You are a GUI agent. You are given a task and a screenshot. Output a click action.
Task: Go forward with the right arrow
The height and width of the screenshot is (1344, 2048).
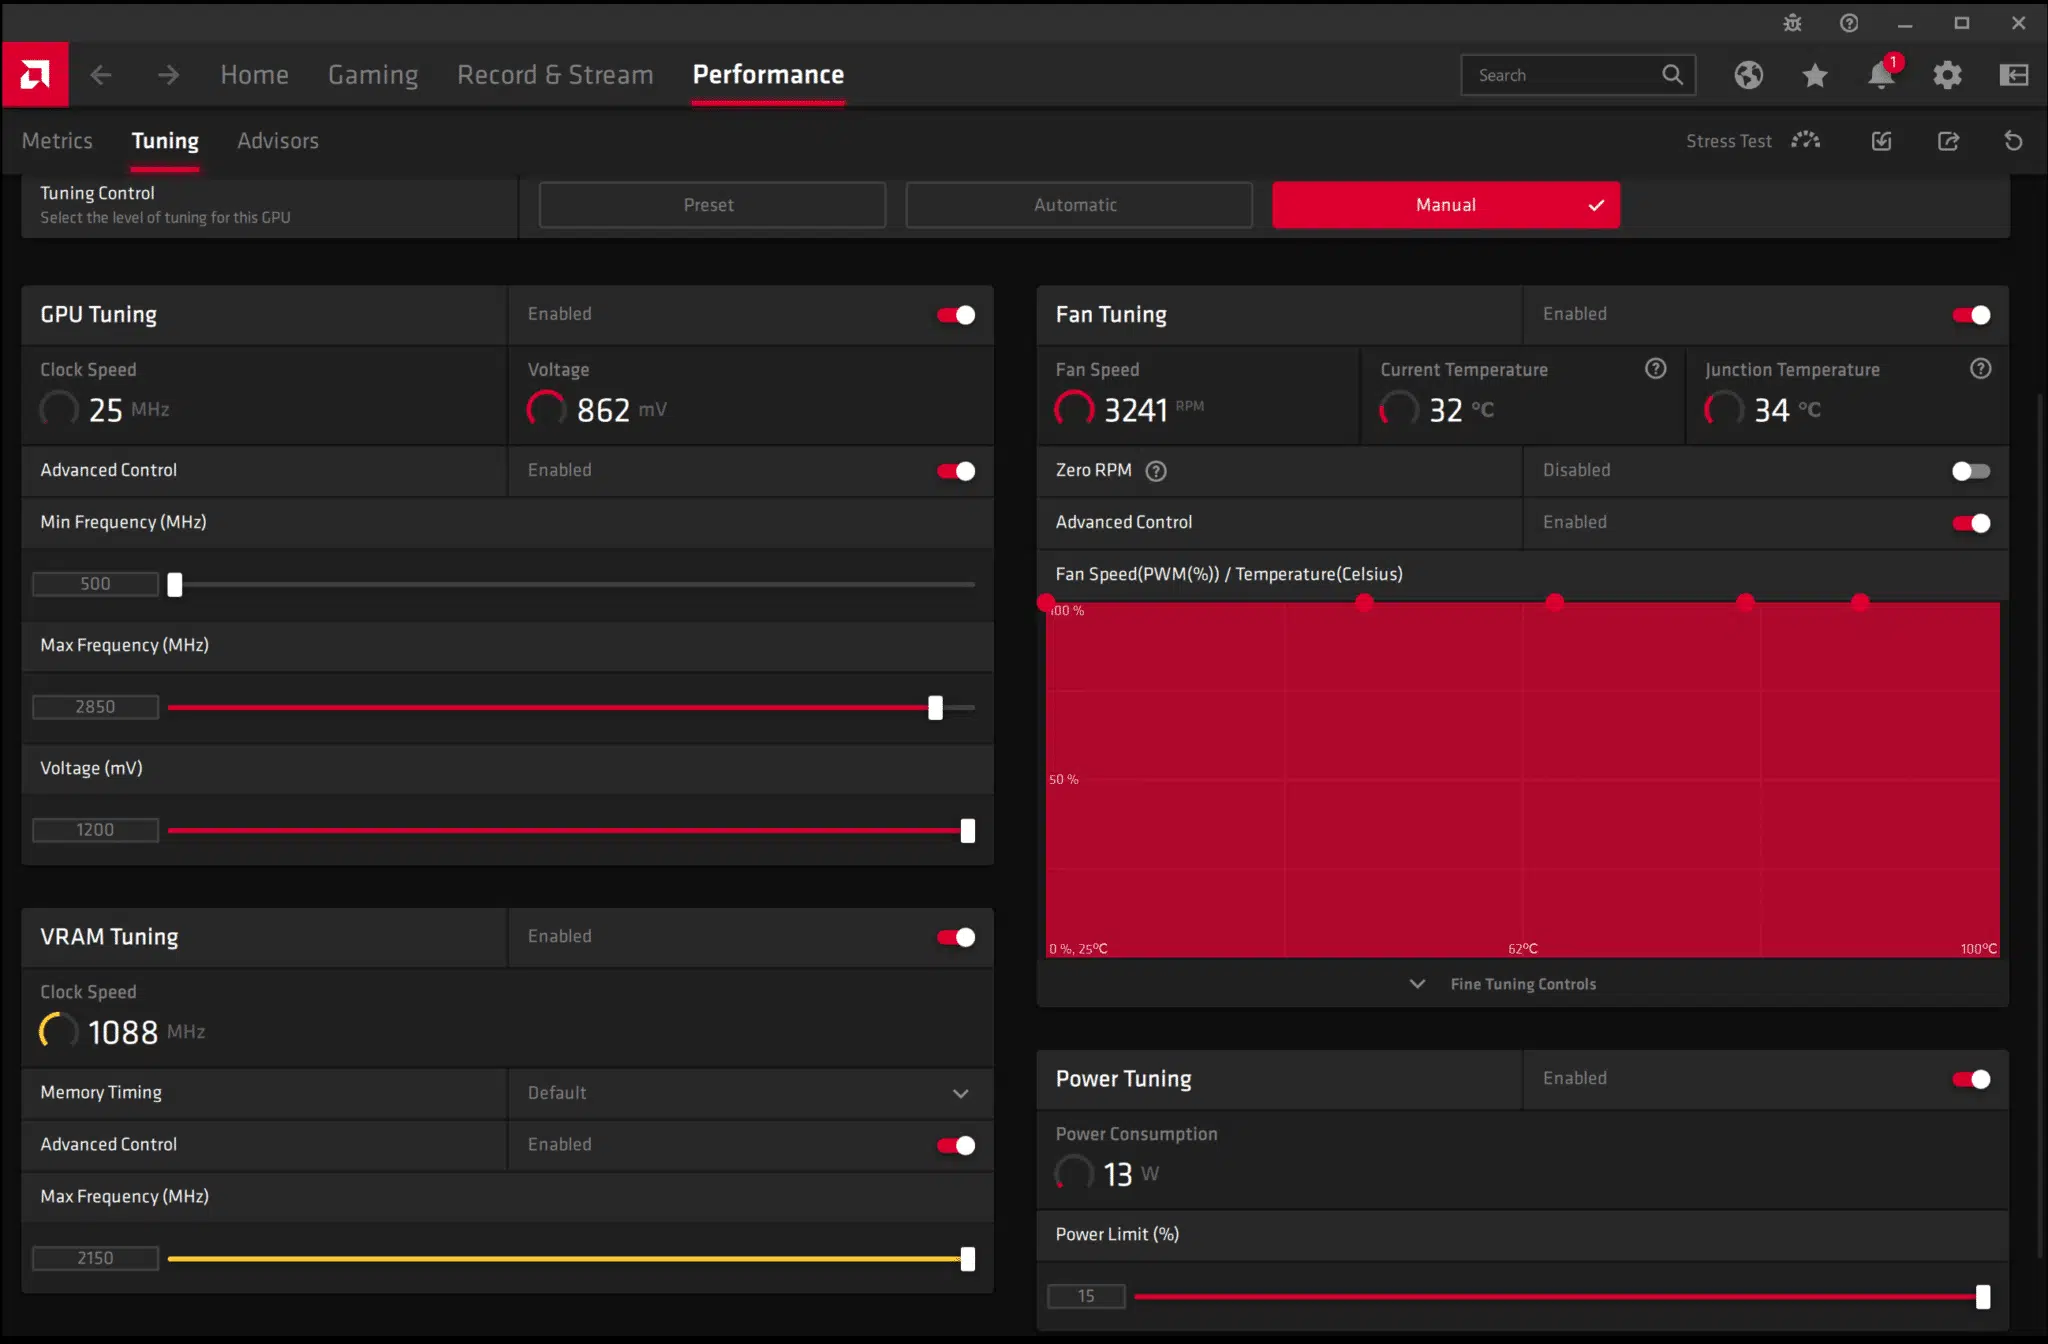pyautogui.click(x=168, y=75)
